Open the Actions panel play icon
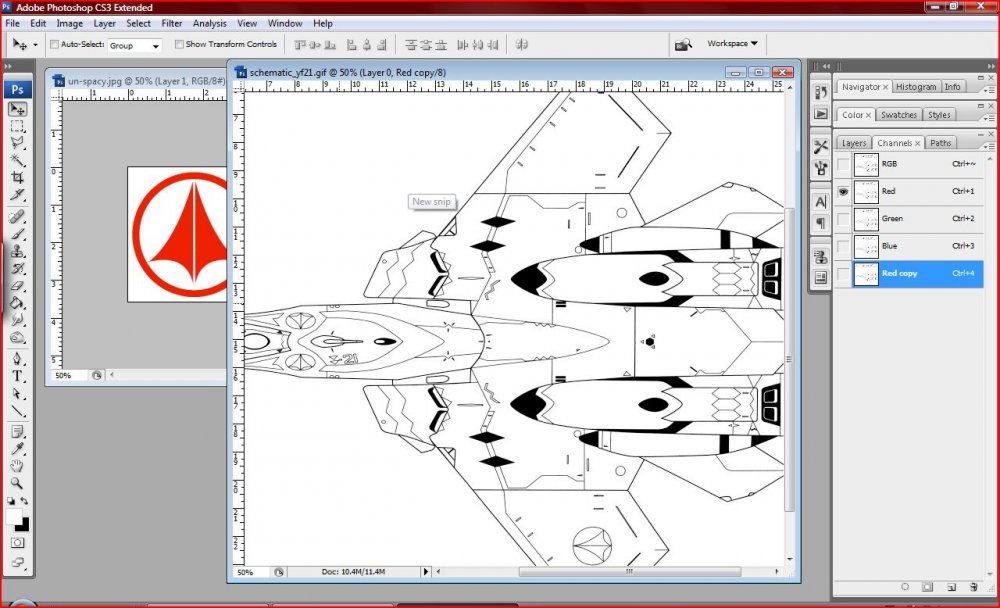Image resolution: width=1000 pixels, height=608 pixels. coord(820,114)
